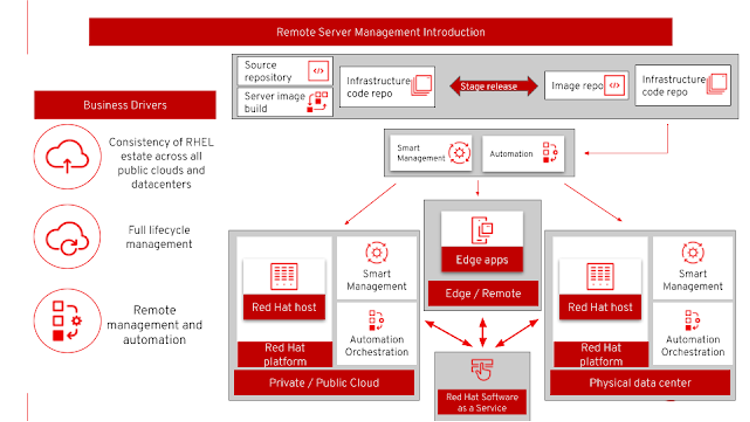Select the Remote Server Management Introduction title bar
The image size is (750, 422).
381,32
